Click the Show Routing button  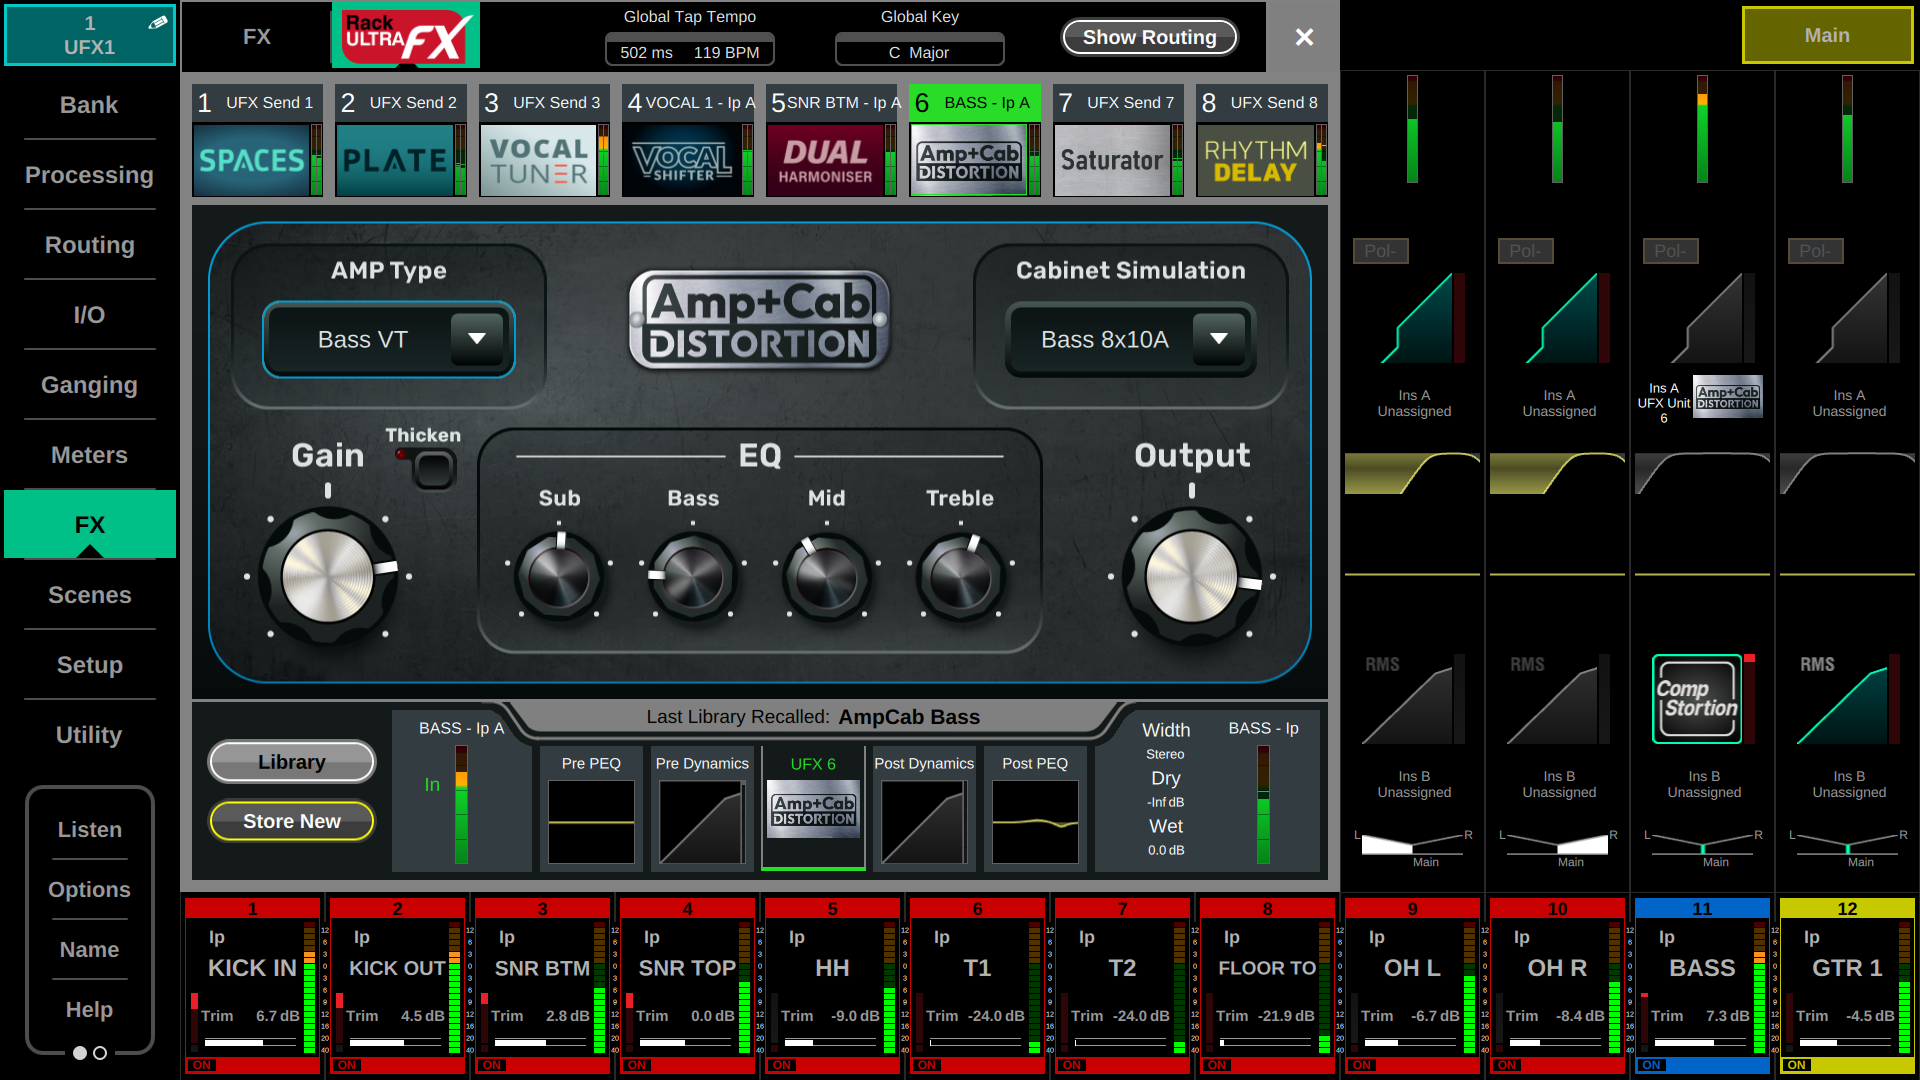[1149, 37]
